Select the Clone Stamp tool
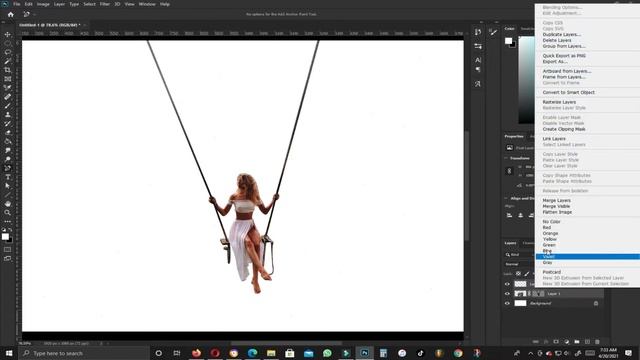The image size is (640, 360). tap(7, 115)
